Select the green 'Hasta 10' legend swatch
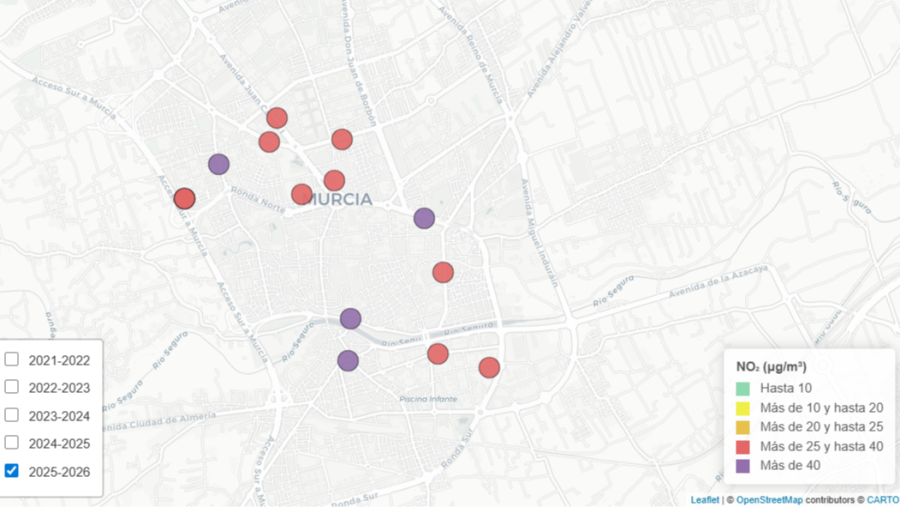The image size is (900, 507). click(742, 388)
